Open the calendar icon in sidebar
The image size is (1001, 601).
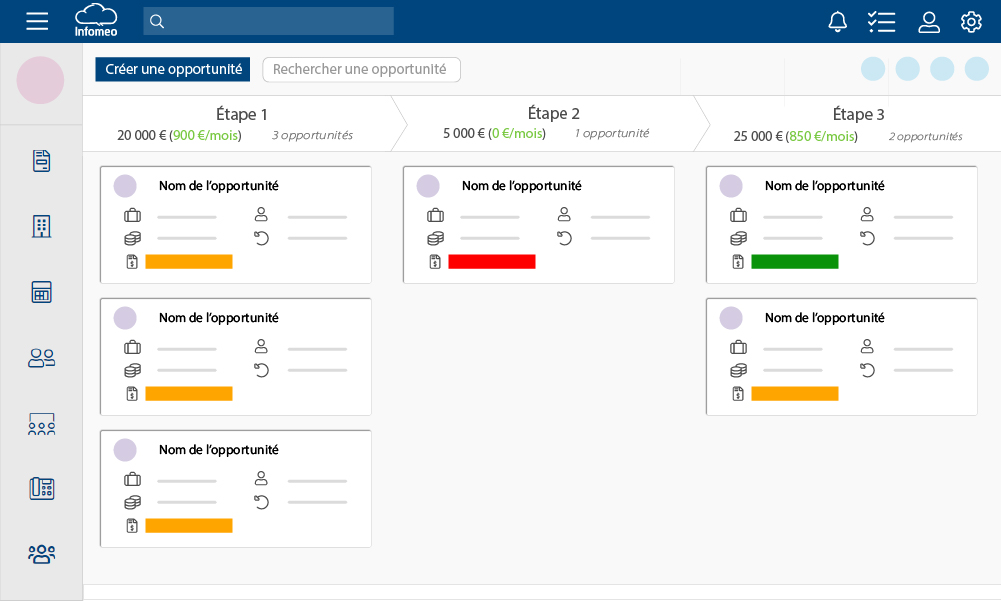pos(41,292)
